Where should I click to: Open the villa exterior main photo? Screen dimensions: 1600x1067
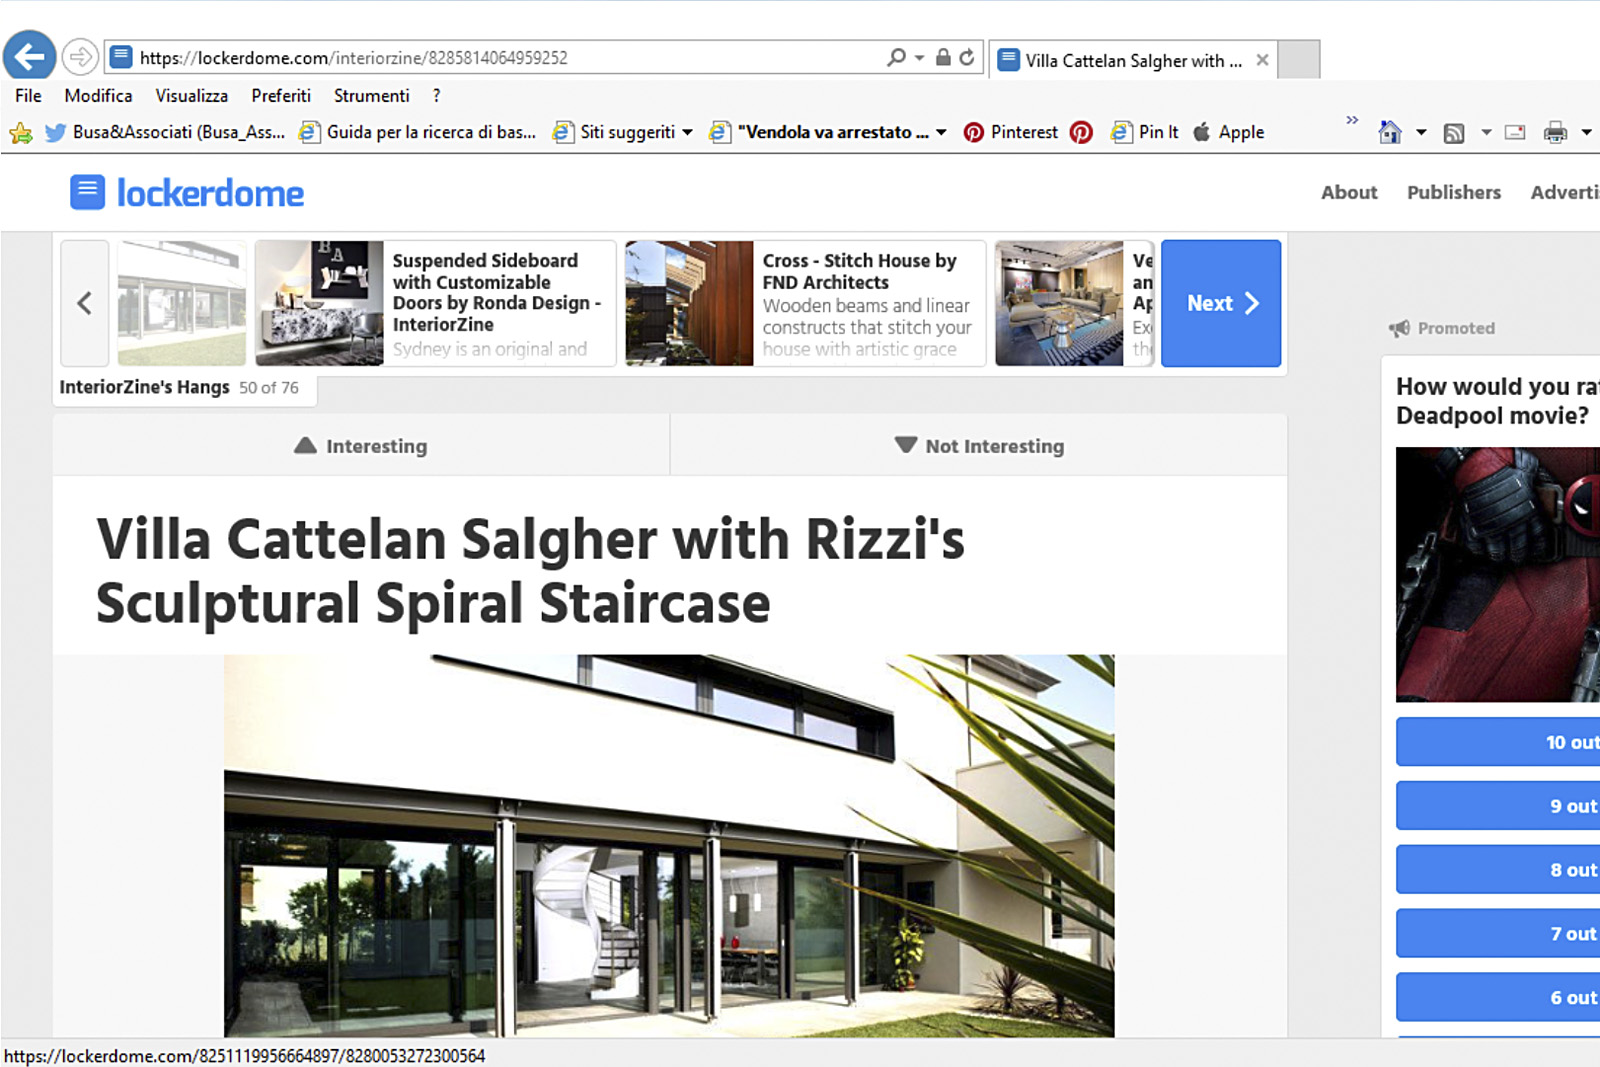(669, 845)
